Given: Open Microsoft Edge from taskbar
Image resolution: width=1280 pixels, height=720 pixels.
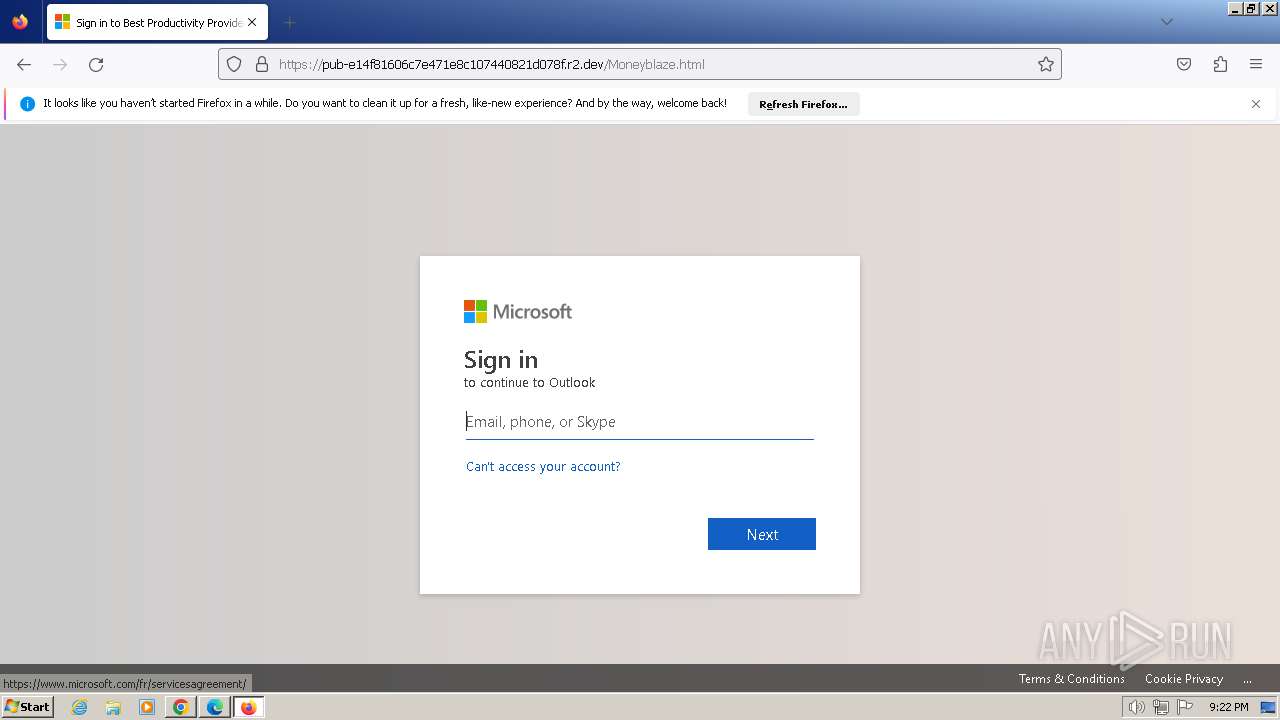Looking at the screenshot, I should pyautogui.click(x=215, y=707).
